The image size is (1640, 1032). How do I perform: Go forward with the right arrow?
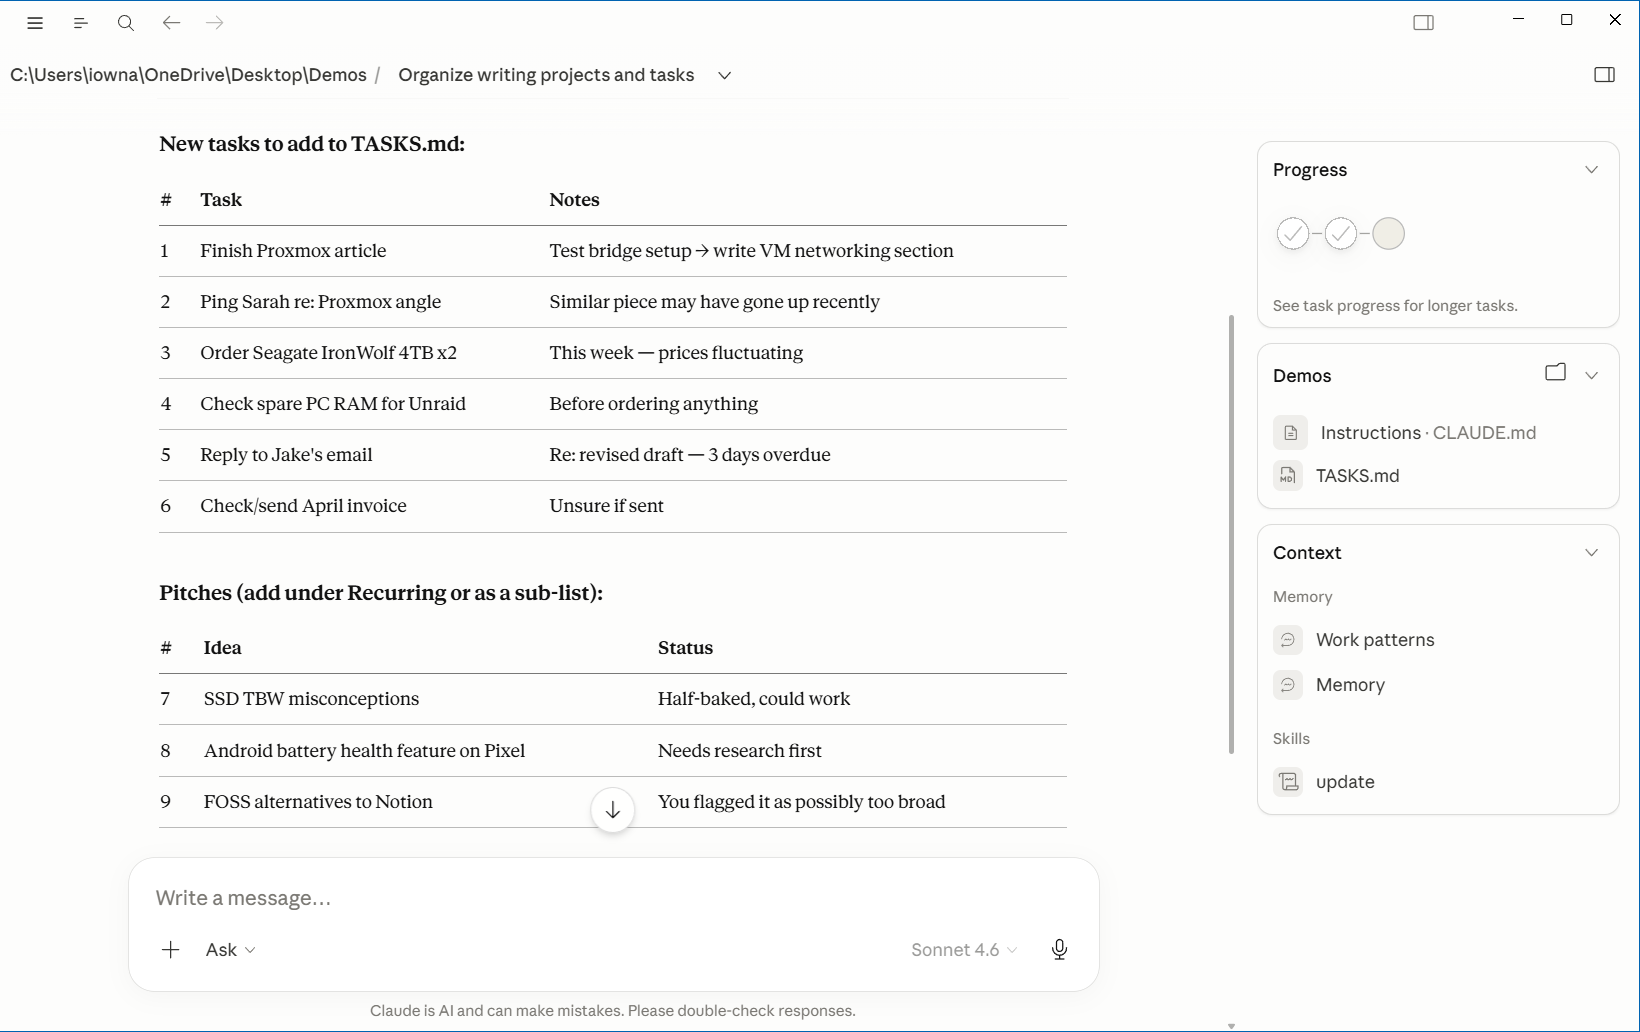tap(215, 23)
